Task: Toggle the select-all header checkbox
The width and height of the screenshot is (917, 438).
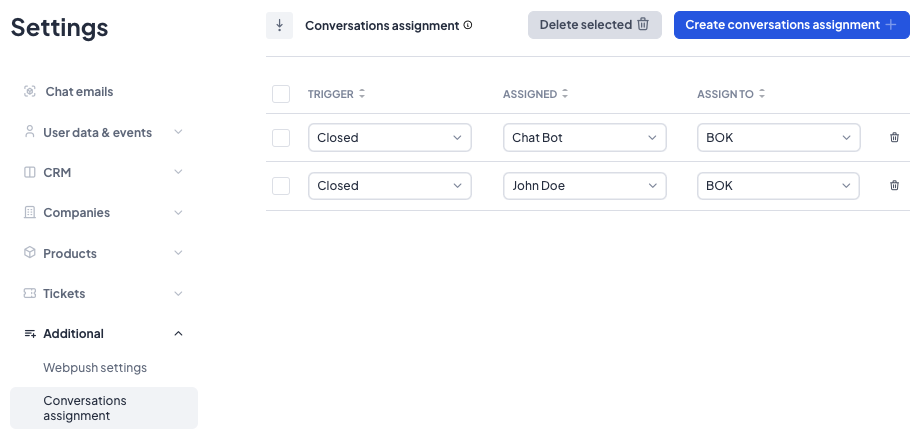Action: 281,94
